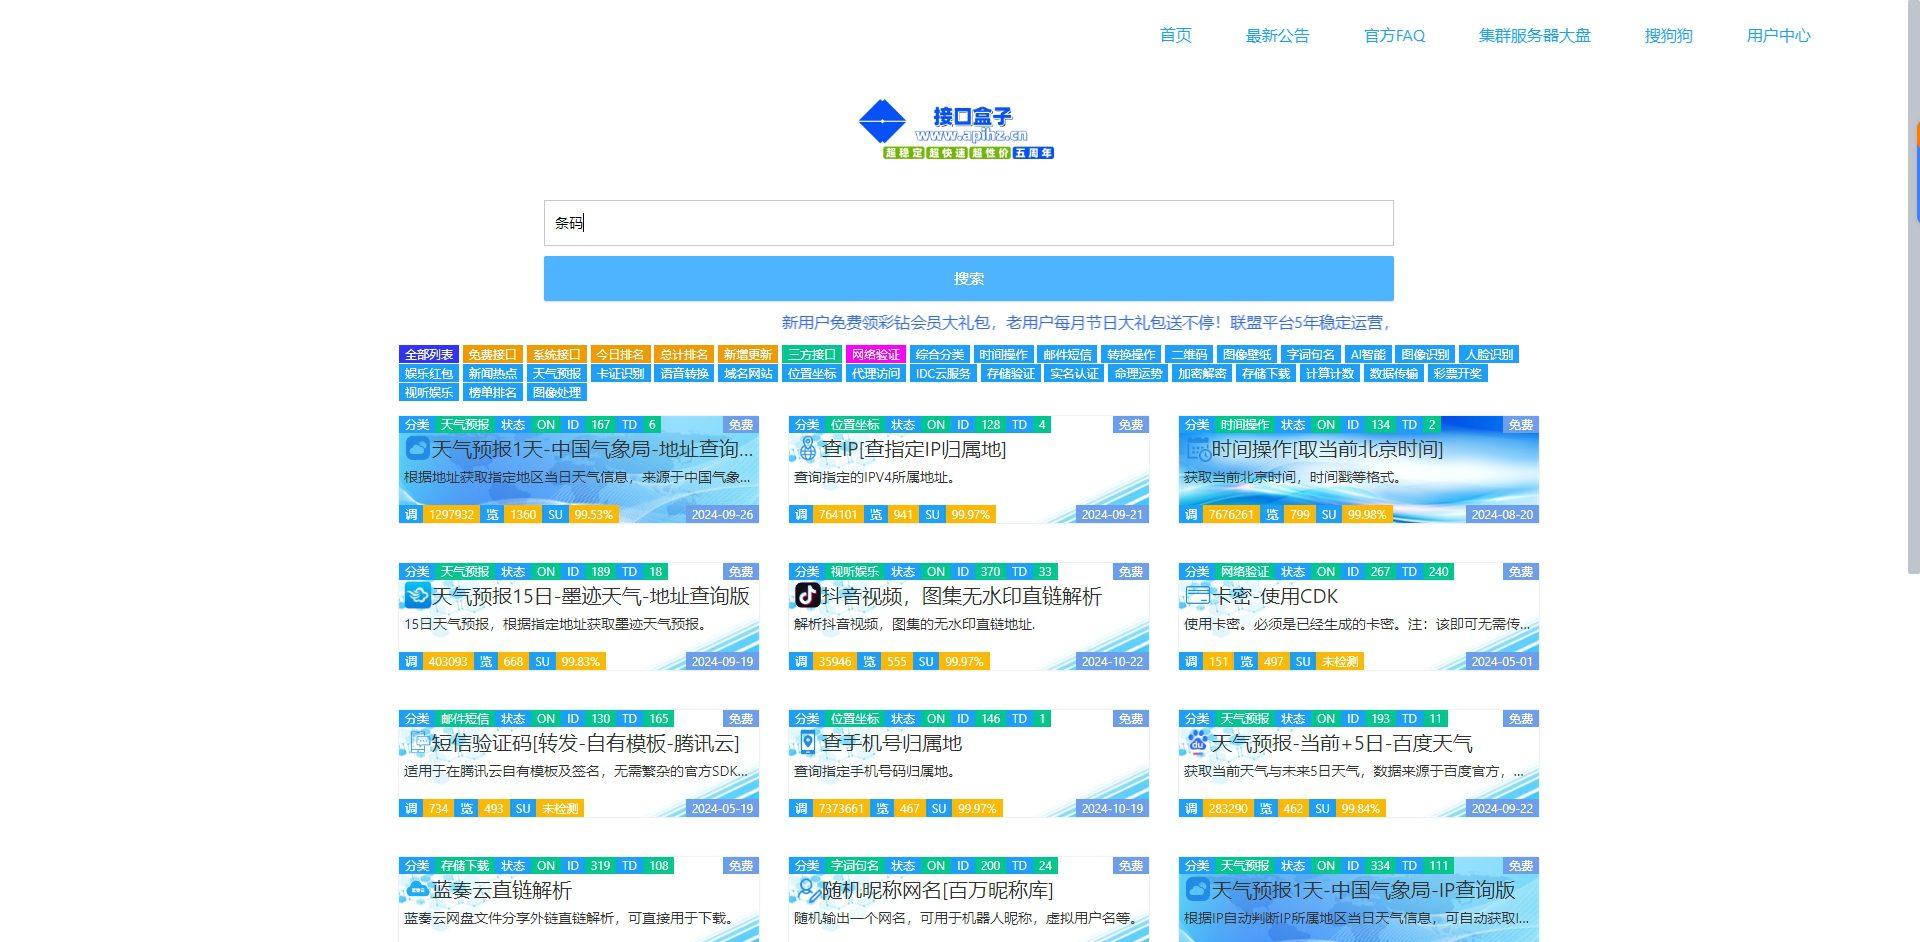Click the phone icon beside 查手机号归属地

tap(807, 743)
